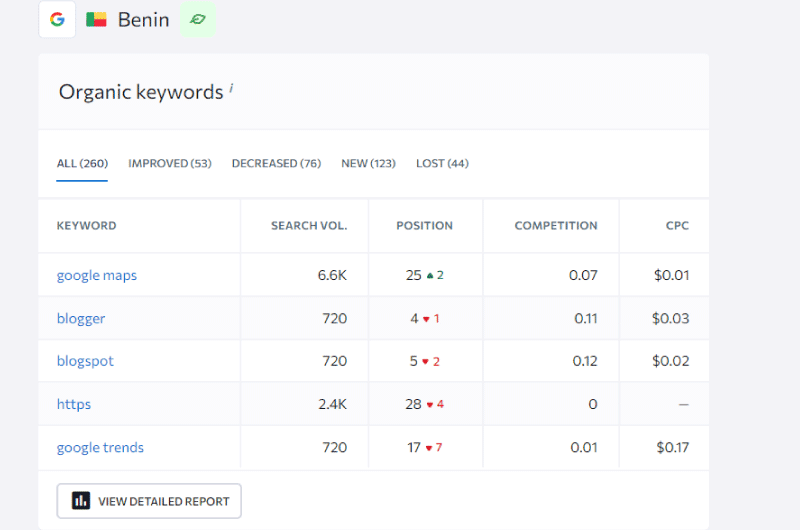The image size is (800, 530).
Task: Click position 25 in google maps row
Action: pyautogui.click(x=414, y=275)
